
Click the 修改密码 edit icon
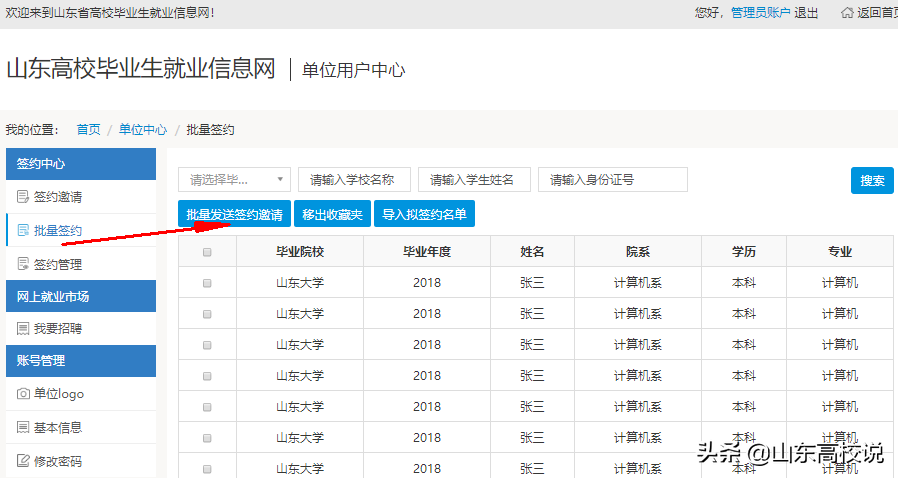23,461
